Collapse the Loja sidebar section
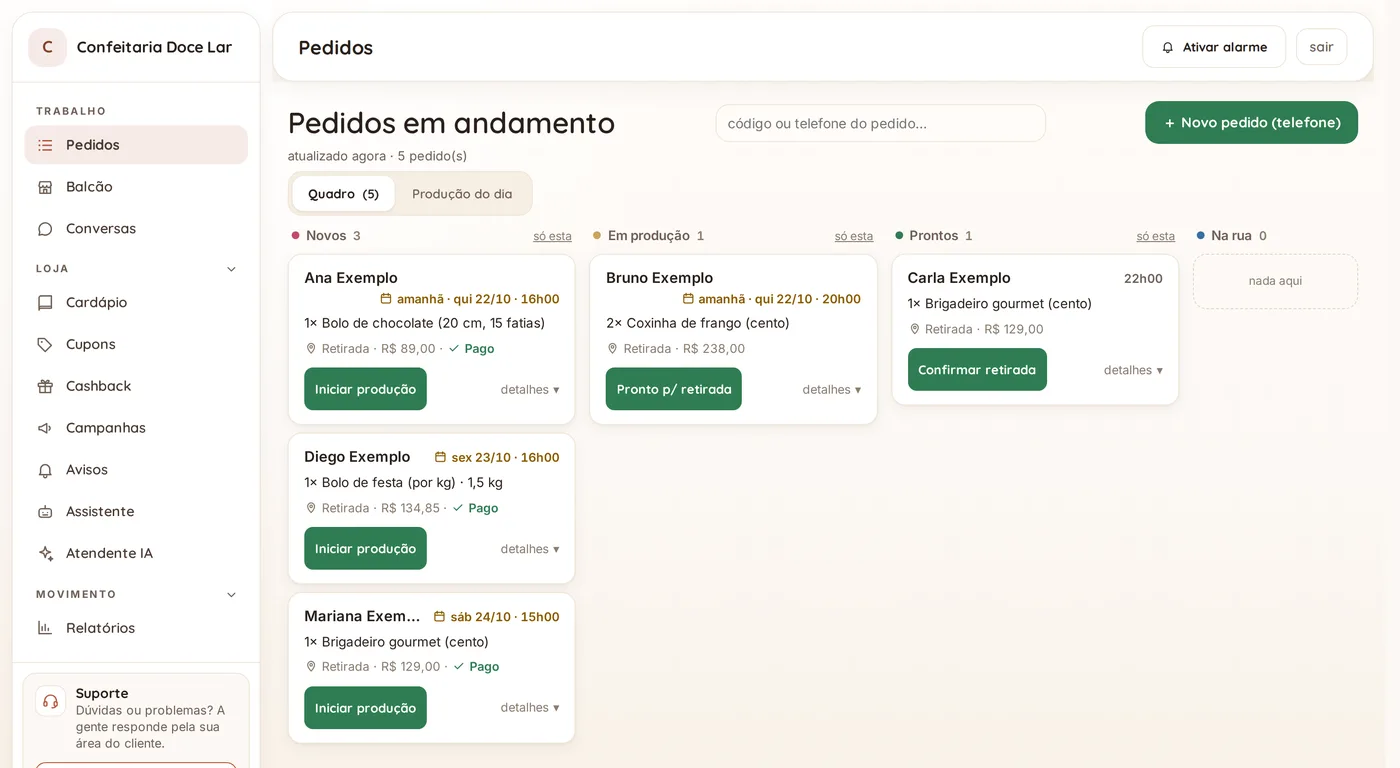Screen dimensions: 1400x768 coord(231,269)
